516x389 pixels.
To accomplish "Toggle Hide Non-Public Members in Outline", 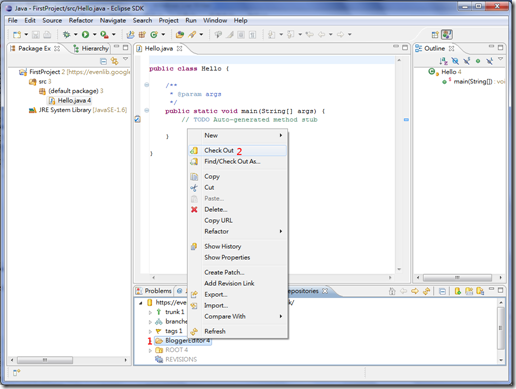I will click(478, 61).
